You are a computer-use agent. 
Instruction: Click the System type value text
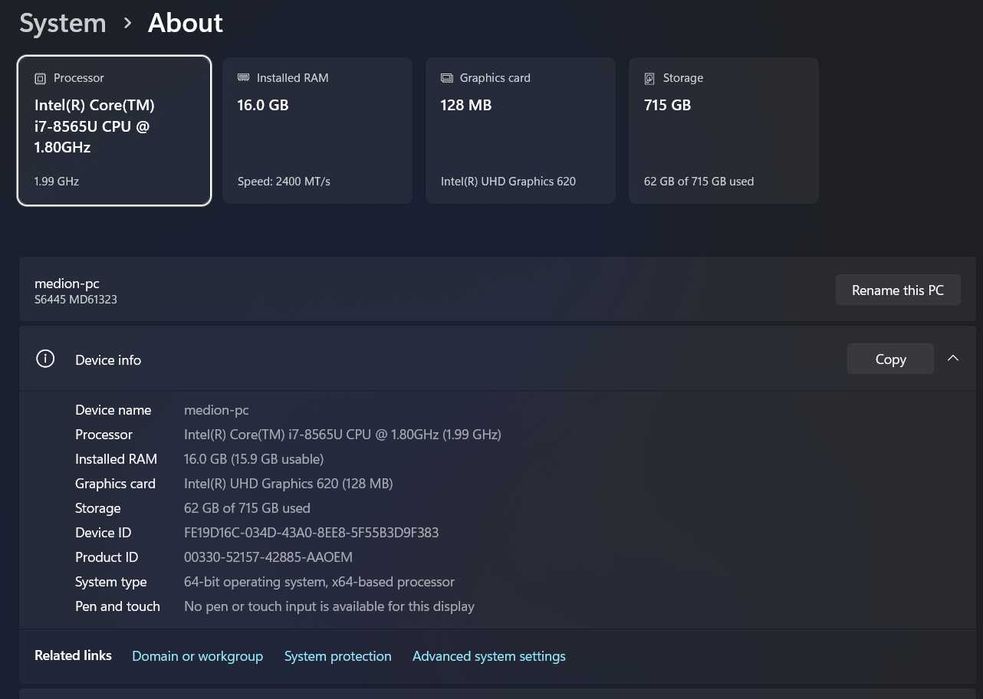tap(319, 582)
